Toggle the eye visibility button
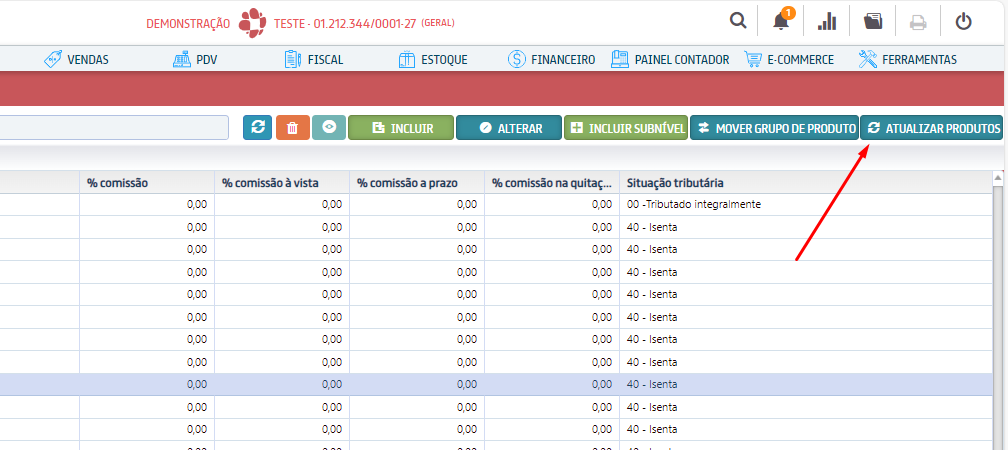Screen dimensions: 1008x450 [328, 128]
